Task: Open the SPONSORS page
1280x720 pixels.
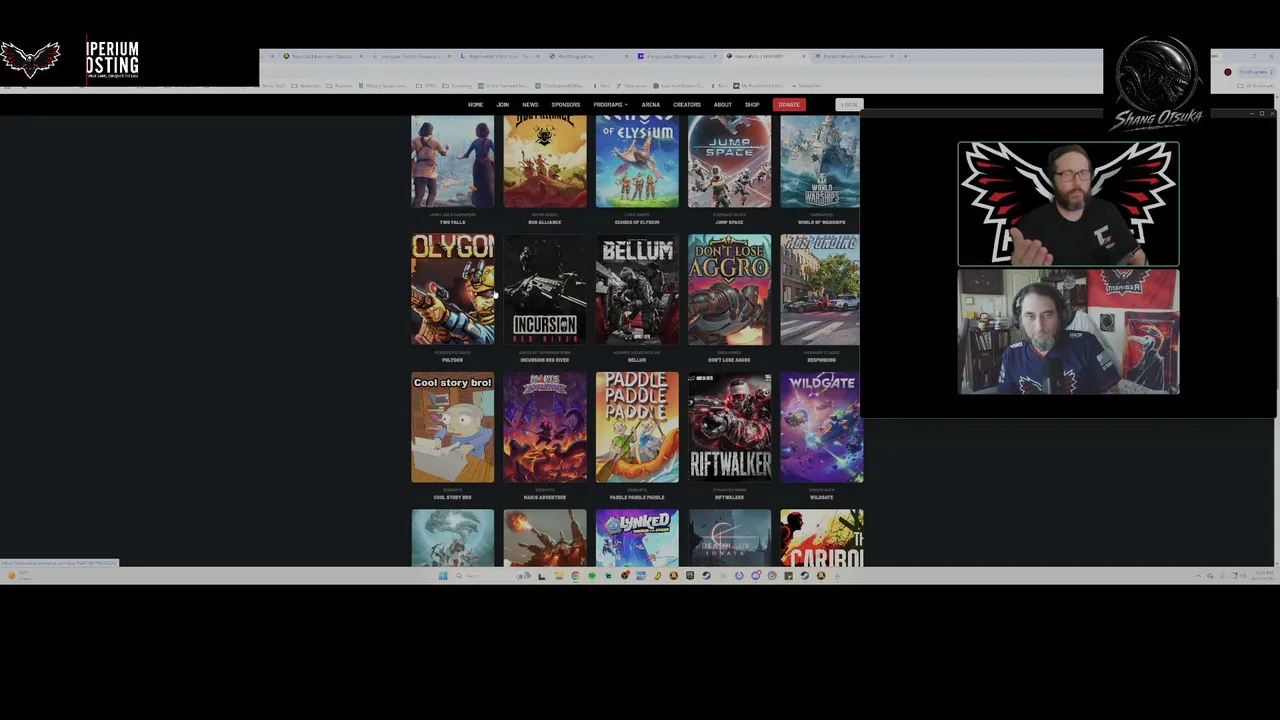Action: pyautogui.click(x=565, y=105)
